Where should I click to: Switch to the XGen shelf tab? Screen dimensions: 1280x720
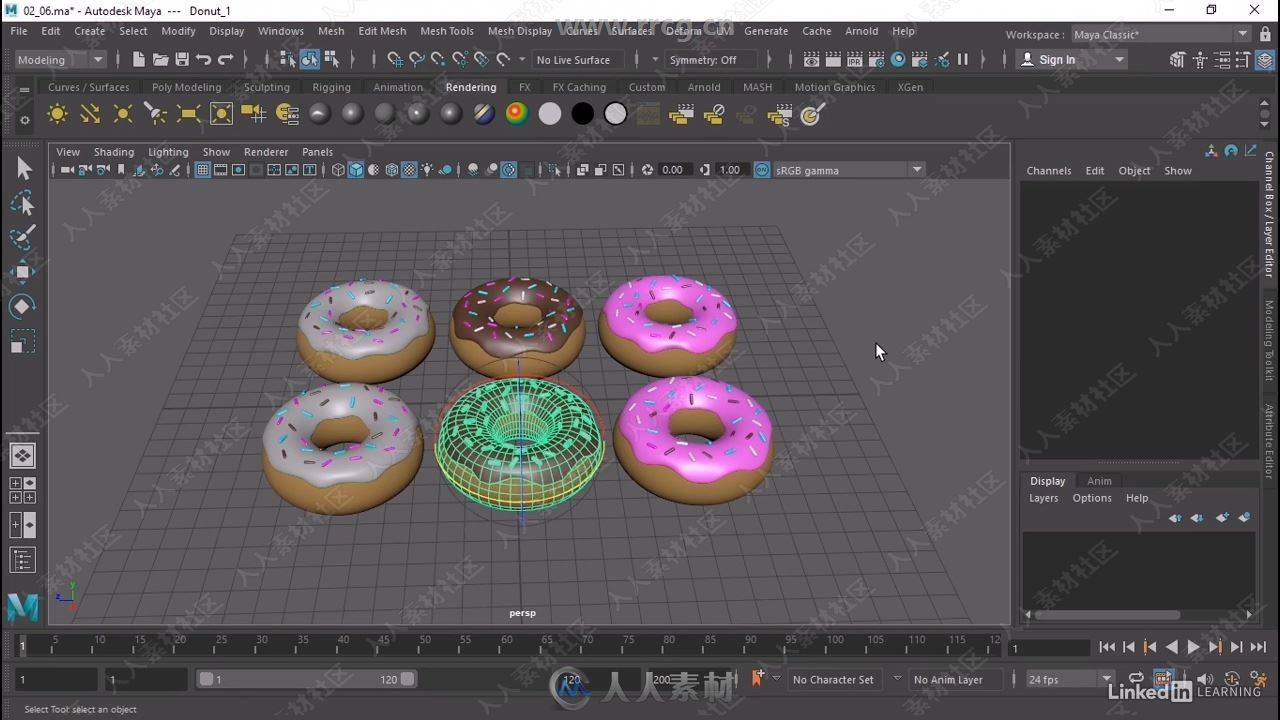click(x=910, y=87)
